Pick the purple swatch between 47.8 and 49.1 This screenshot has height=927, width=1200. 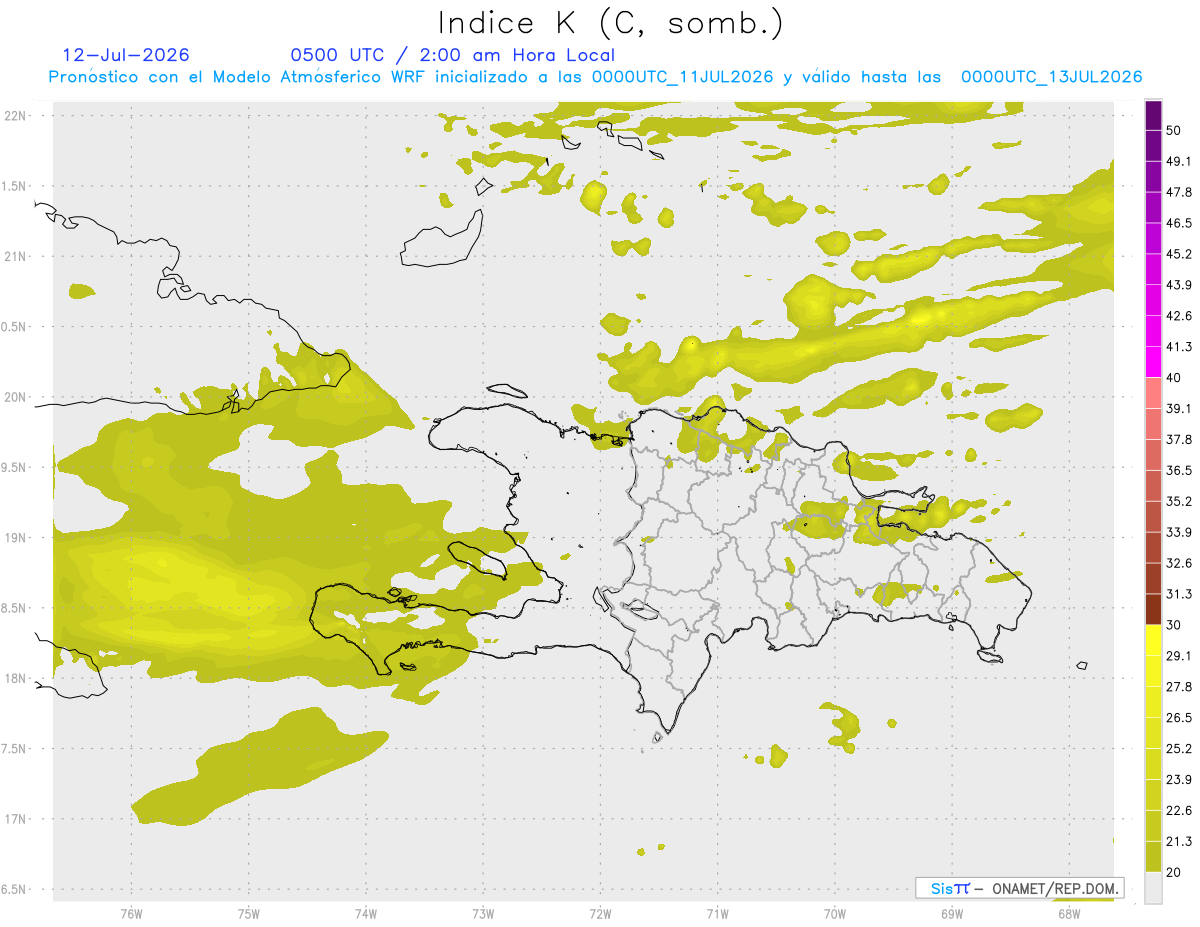tap(1154, 176)
